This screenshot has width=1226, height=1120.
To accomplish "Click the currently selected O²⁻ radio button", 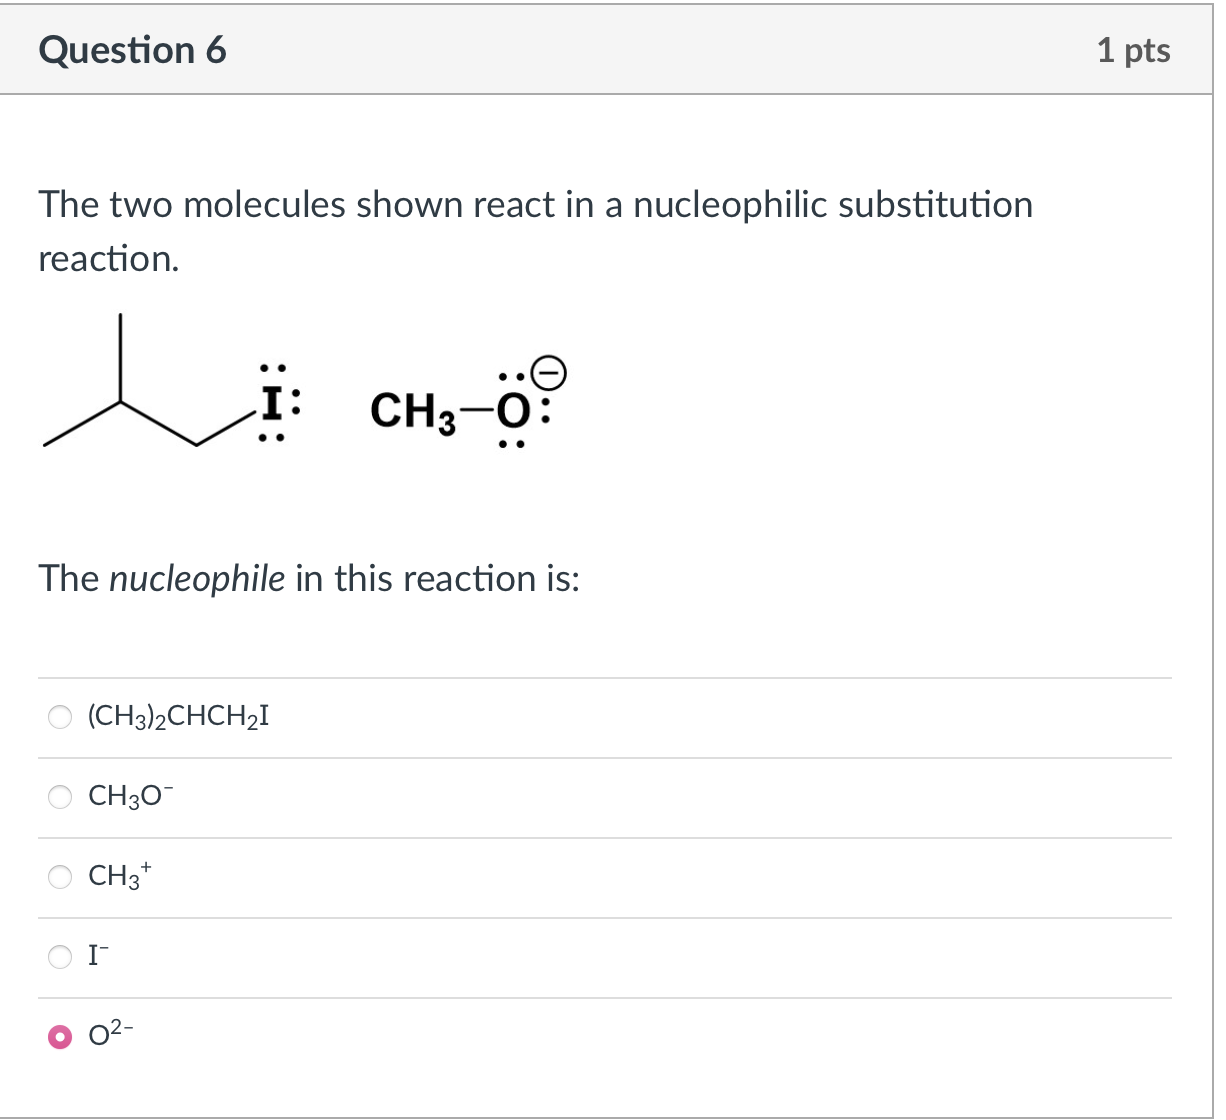I will (60, 1038).
